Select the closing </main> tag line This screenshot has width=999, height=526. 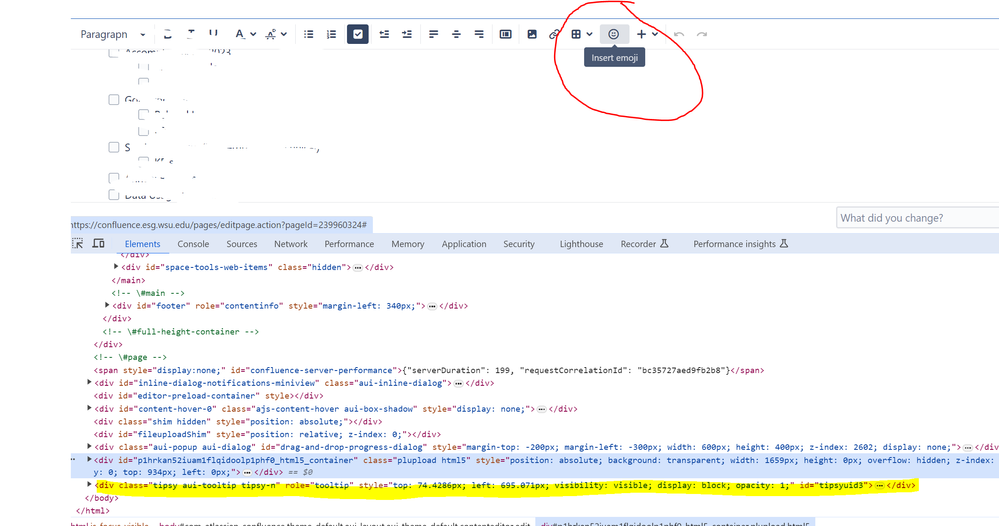click(x=129, y=280)
